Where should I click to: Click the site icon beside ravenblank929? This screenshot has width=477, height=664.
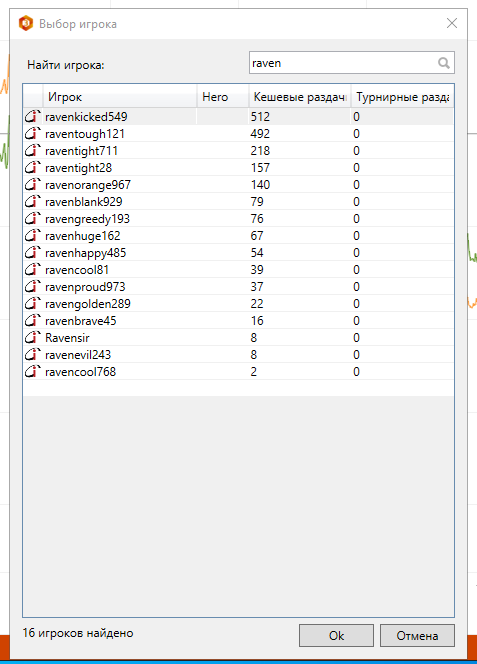click(33, 202)
